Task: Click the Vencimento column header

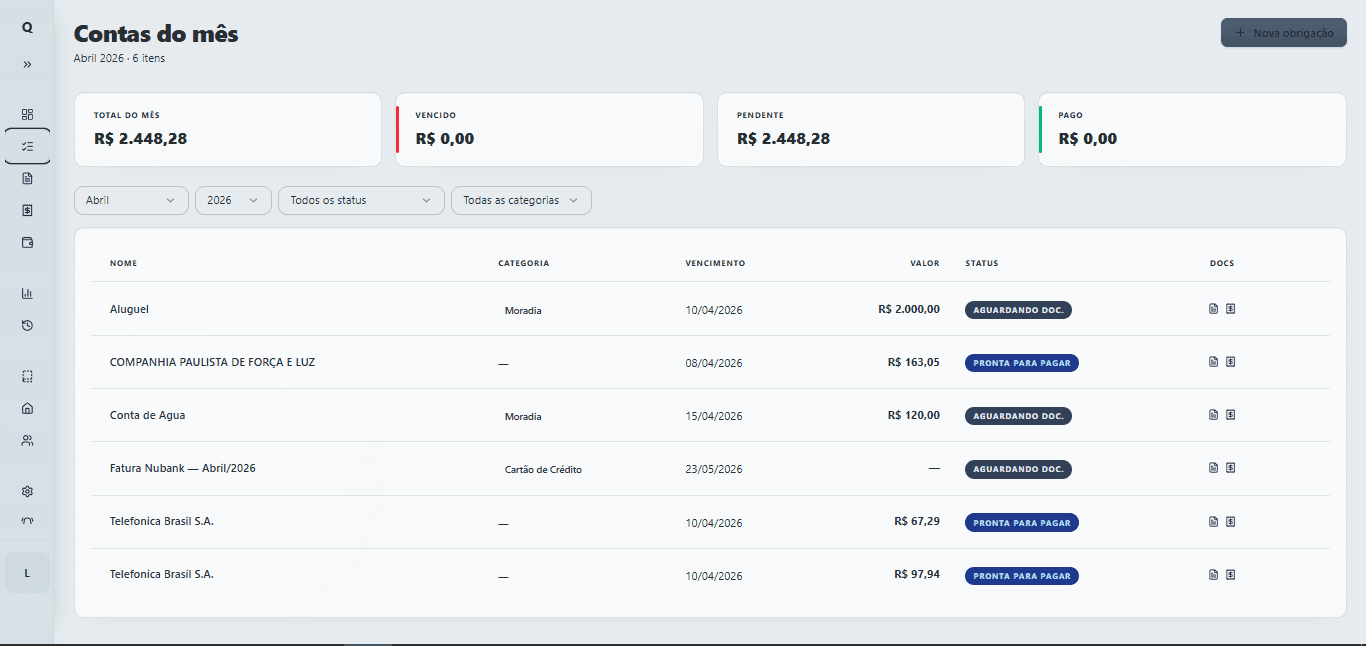Action: (x=715, y=264)
